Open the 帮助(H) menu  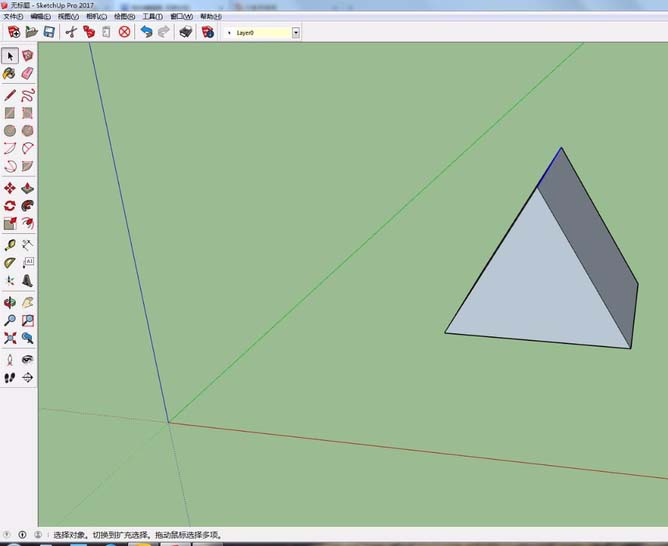[x=211, y=16]
